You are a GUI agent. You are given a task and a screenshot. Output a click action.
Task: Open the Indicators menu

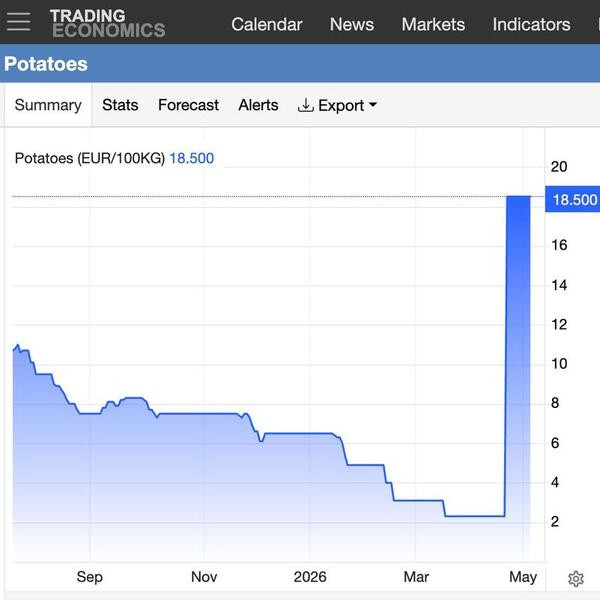click(531, 24)
